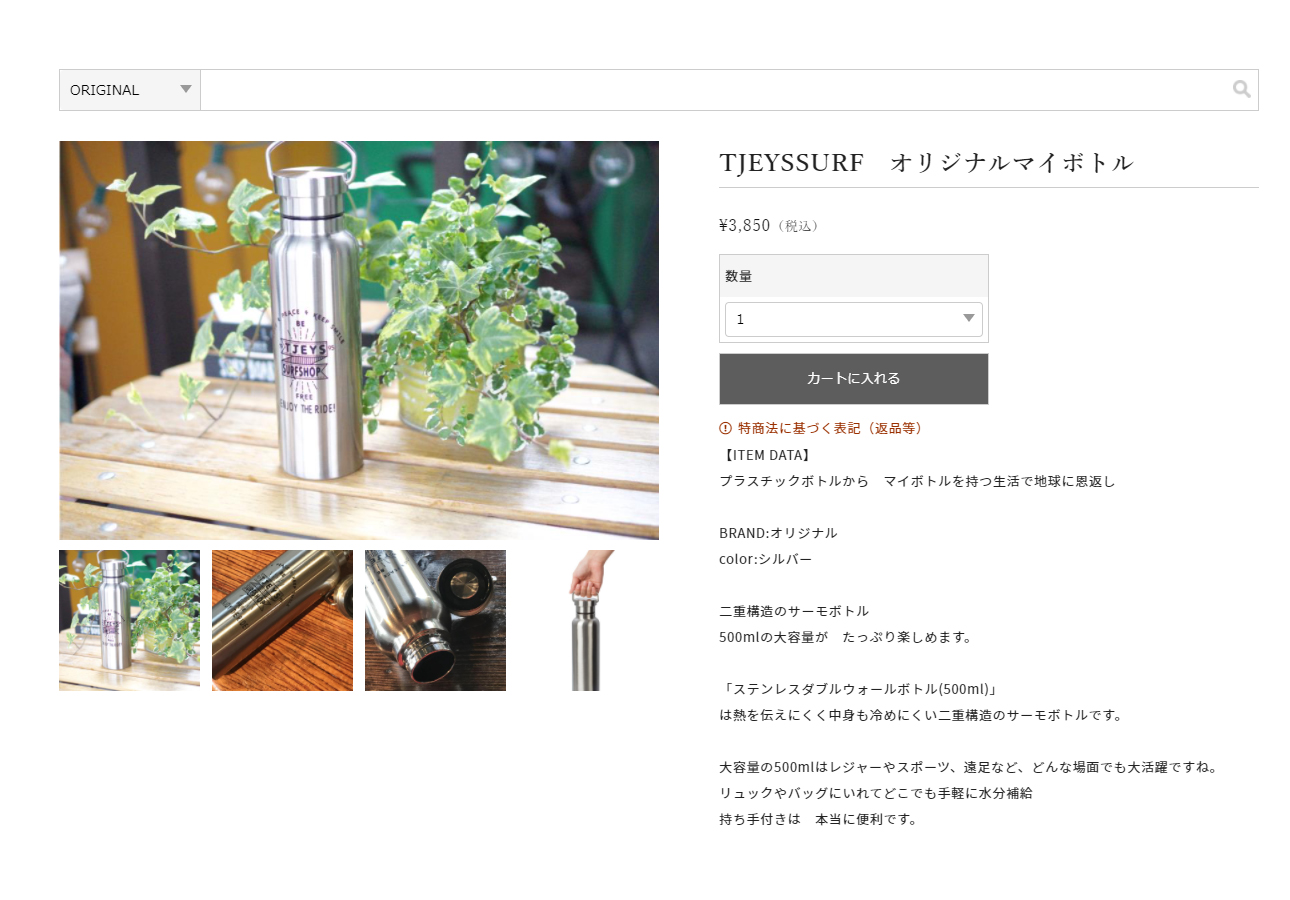The height and width of the screenshot is (900, 1290).
Task: Open the 数量 quantity dropdown
Action: pos(854,319)
